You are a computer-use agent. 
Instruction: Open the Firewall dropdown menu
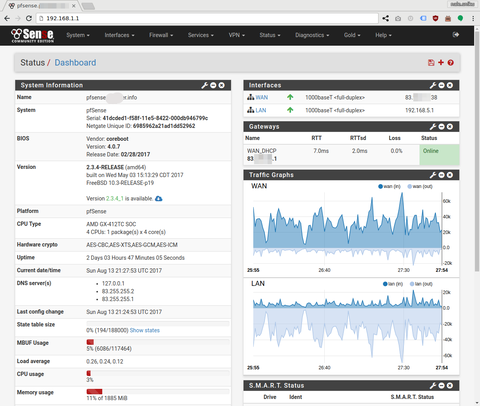(161, 35)
